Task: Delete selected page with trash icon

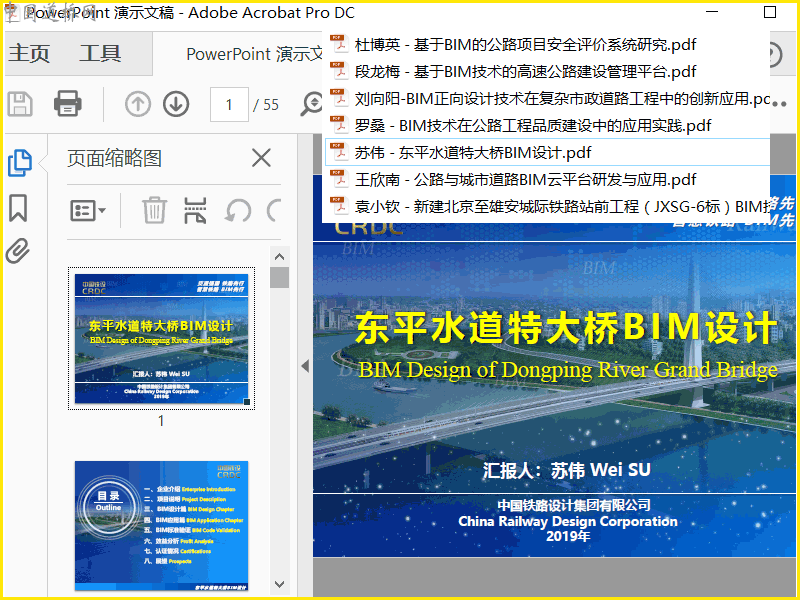Action: (154, 210)
